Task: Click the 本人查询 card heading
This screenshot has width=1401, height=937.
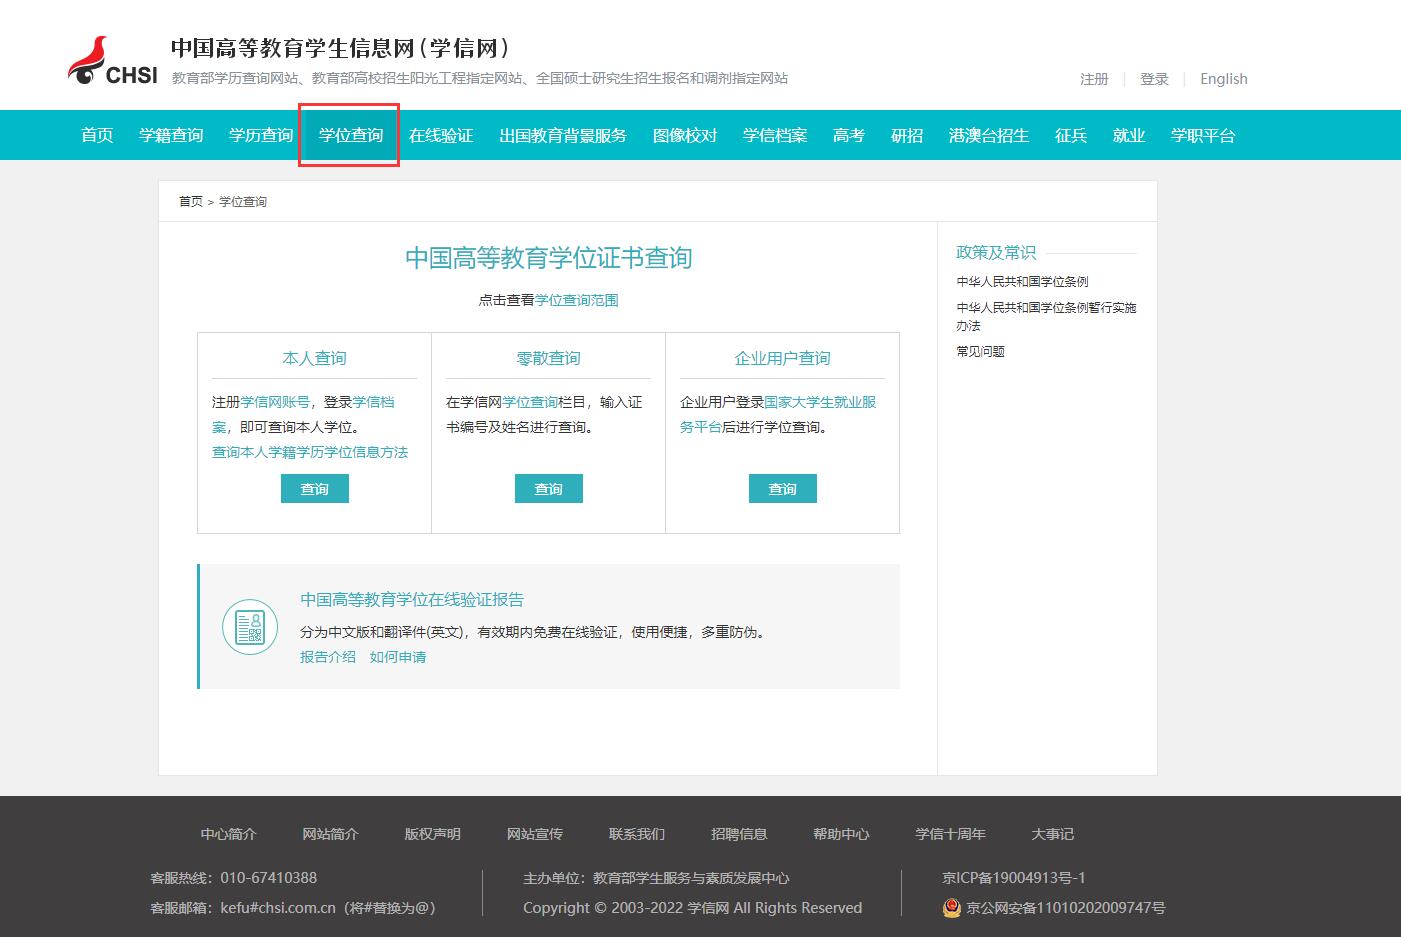Action: coord(314,358)
